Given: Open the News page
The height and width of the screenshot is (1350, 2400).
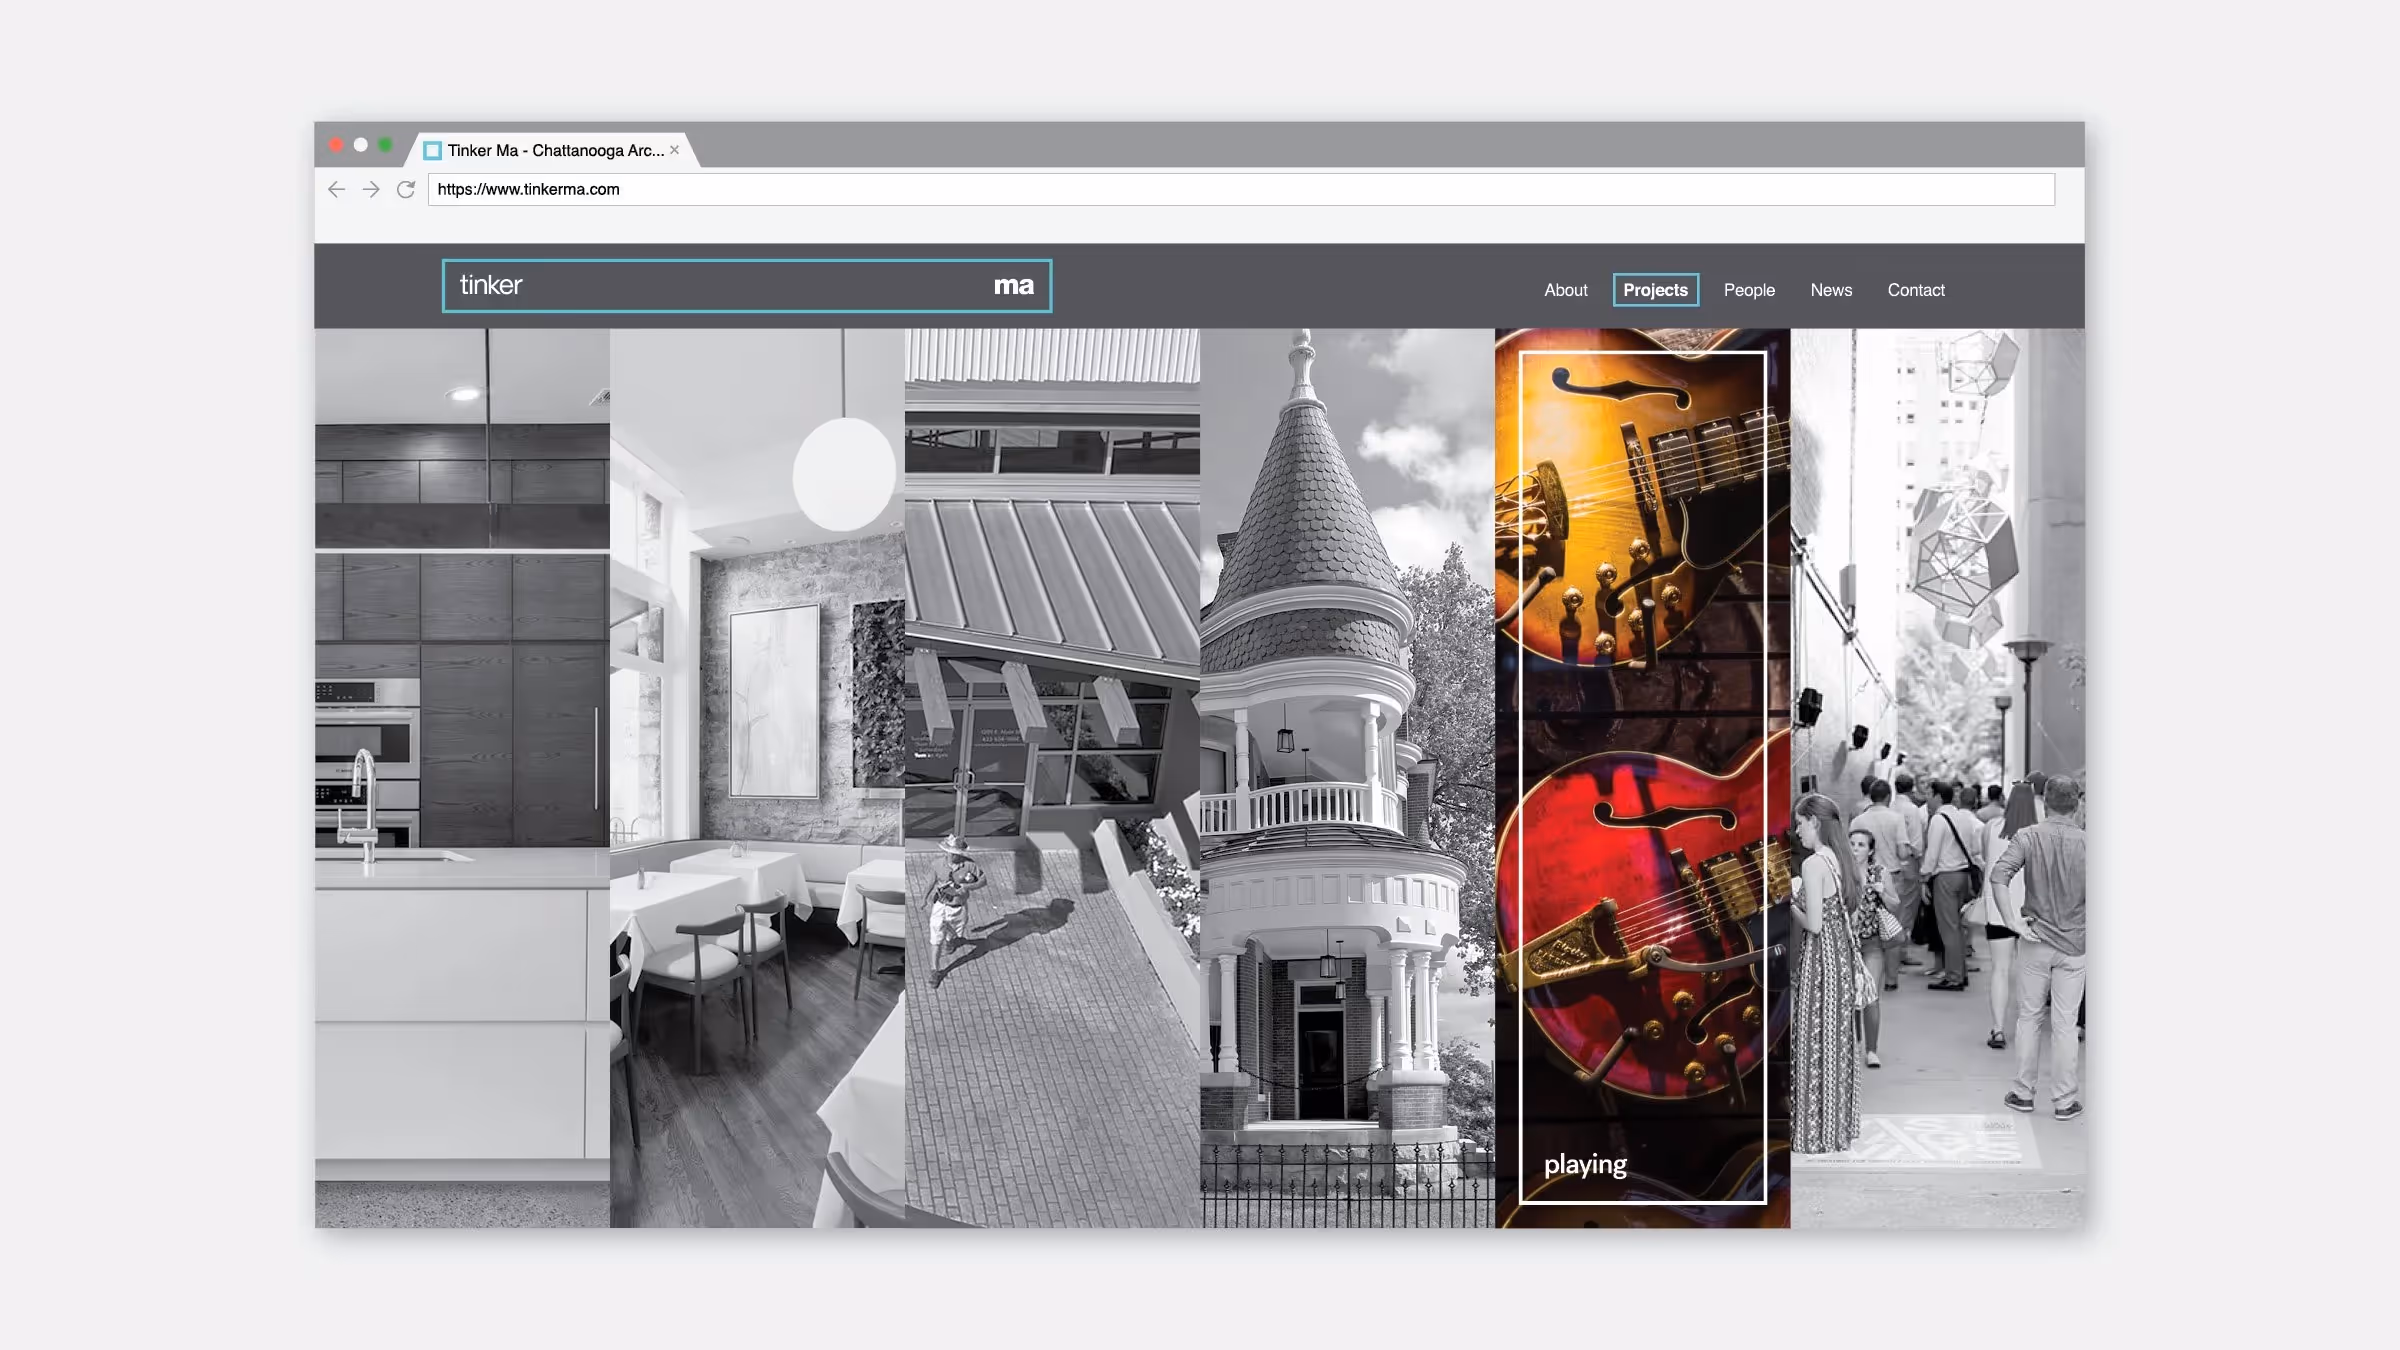Looking at the screenshot, I should (1831, 290).
